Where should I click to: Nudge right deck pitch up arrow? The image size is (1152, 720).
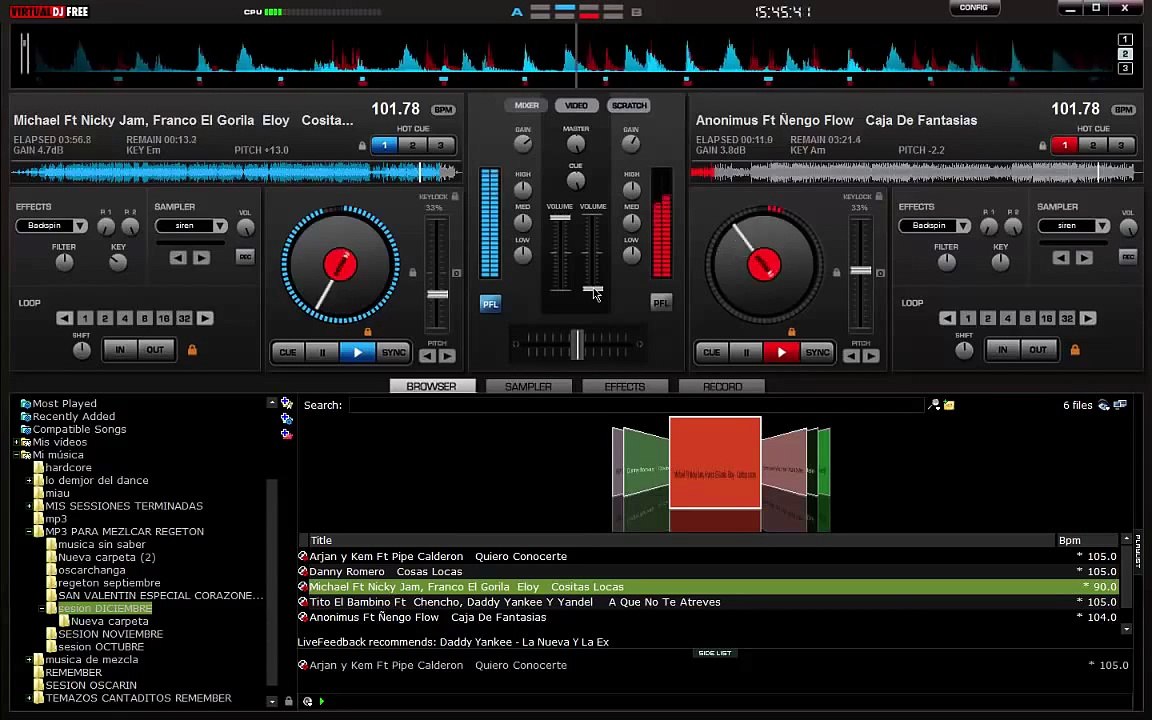click(871, 356)
